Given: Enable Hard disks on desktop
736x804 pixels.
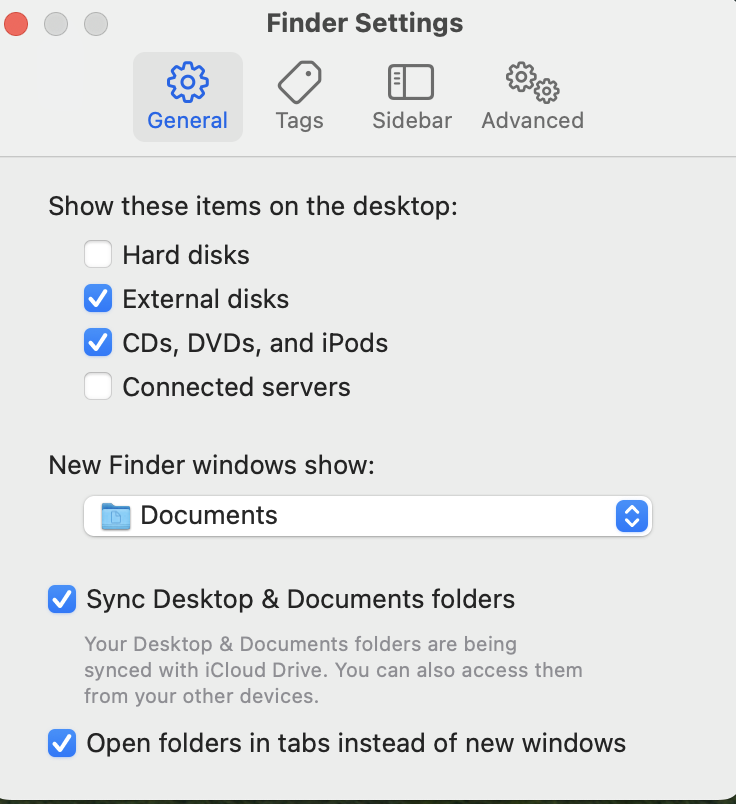Looking at the screenshot, I should pos(98,254).
